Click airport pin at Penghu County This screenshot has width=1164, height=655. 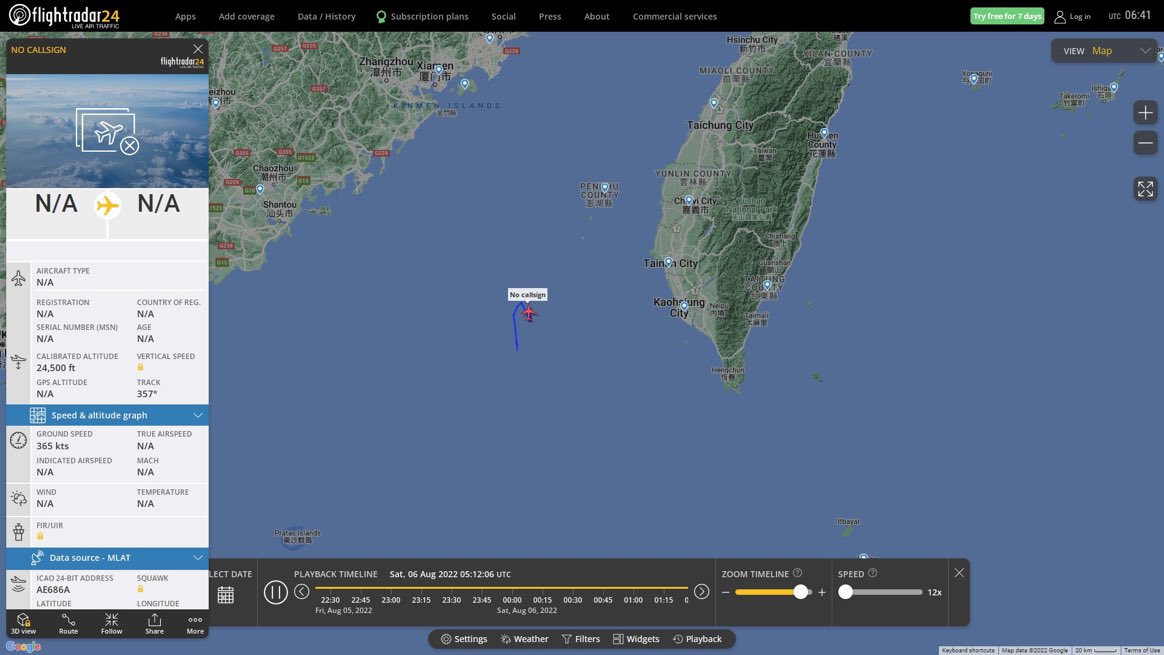point(604,188)
